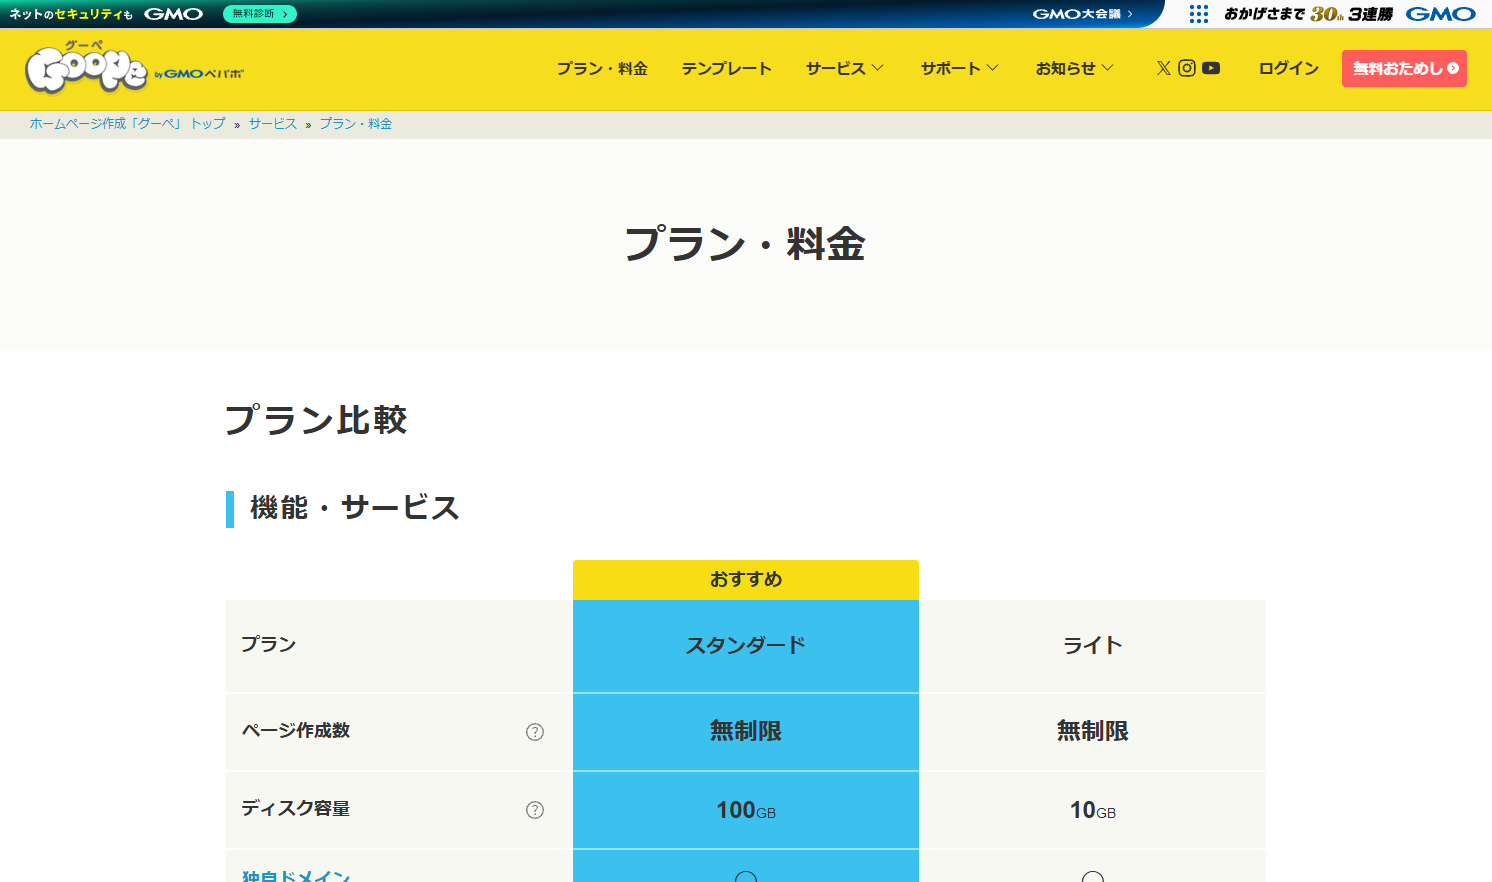Open the YouTube channel icon
The width and height of the screenshot is (1492, 882).
[1210, 67]
